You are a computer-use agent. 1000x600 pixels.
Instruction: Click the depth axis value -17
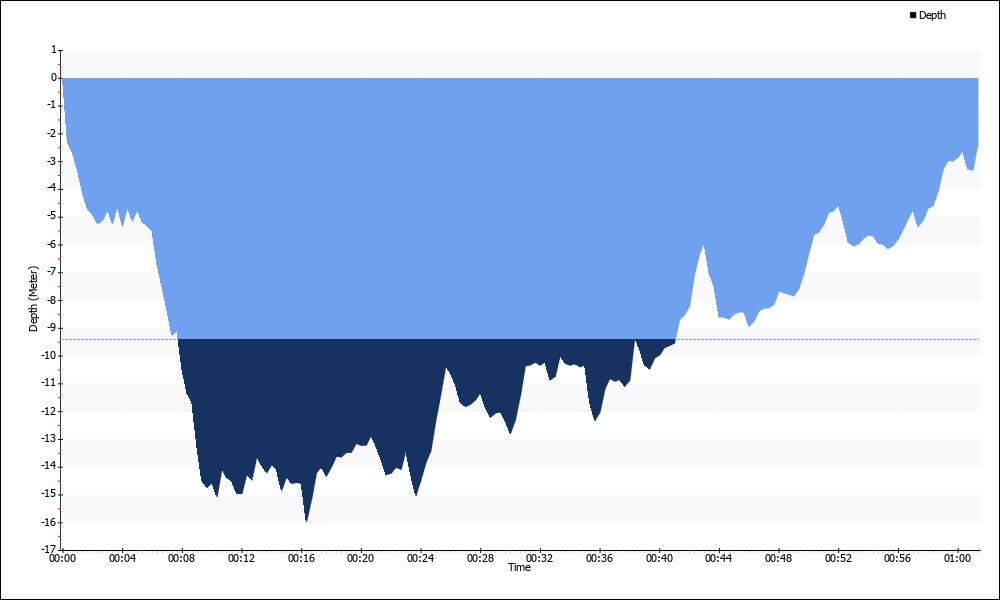click(x=50, y=550)
